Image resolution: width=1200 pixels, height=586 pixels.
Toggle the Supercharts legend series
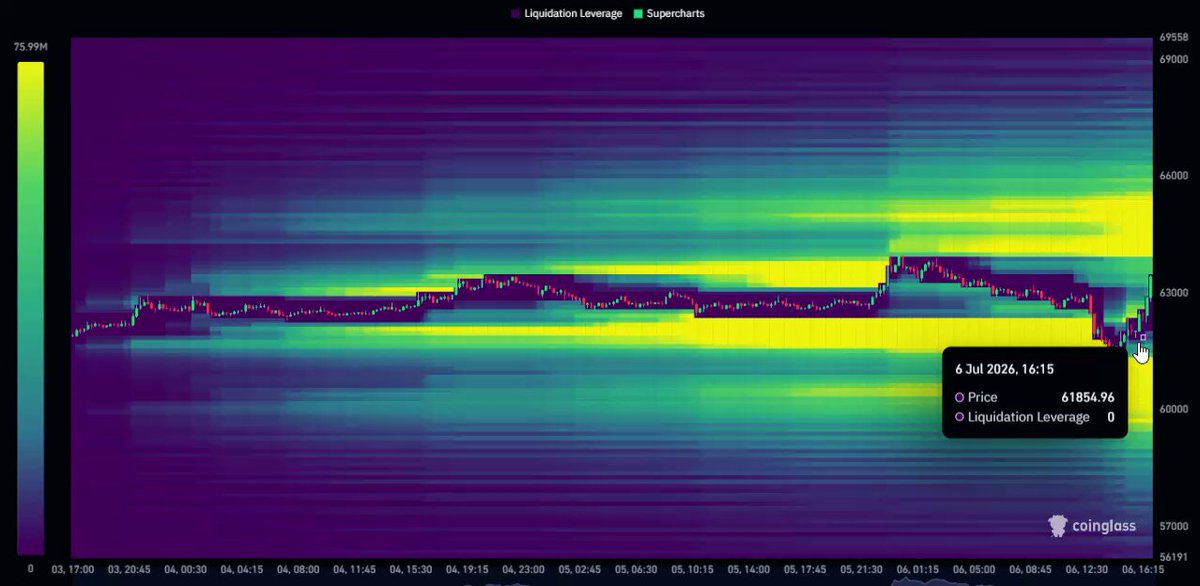(x=669, y=14)
